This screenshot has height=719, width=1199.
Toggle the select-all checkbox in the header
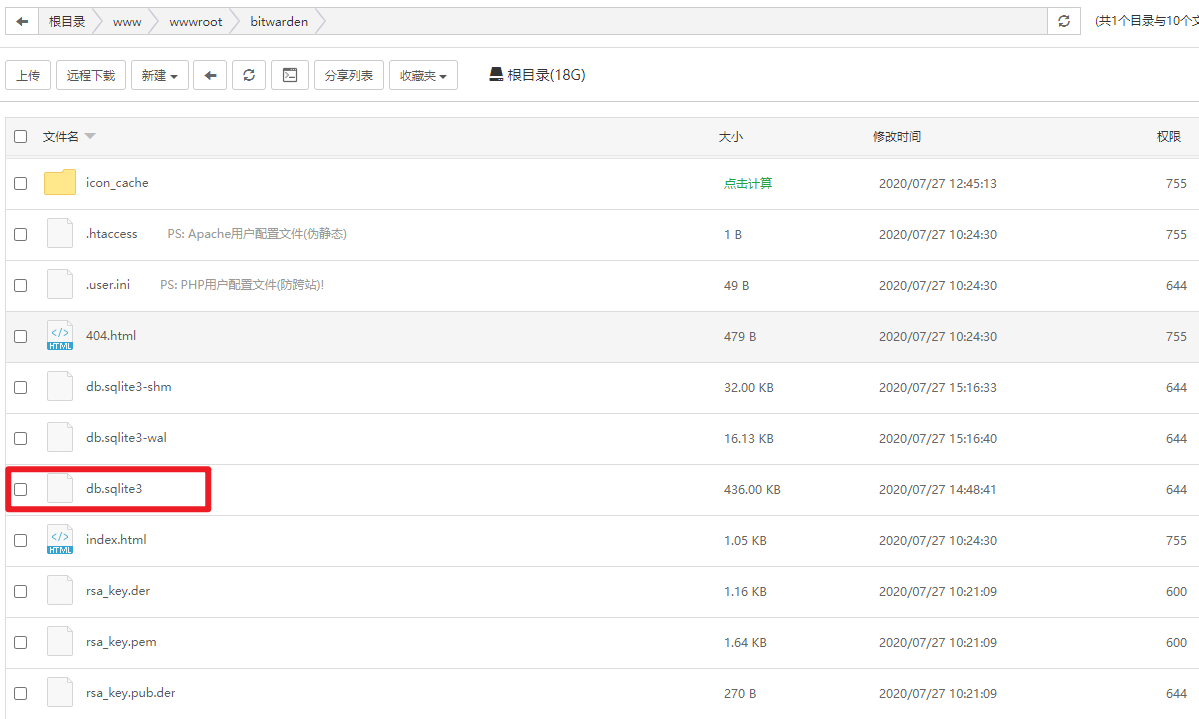click(20, 136)
